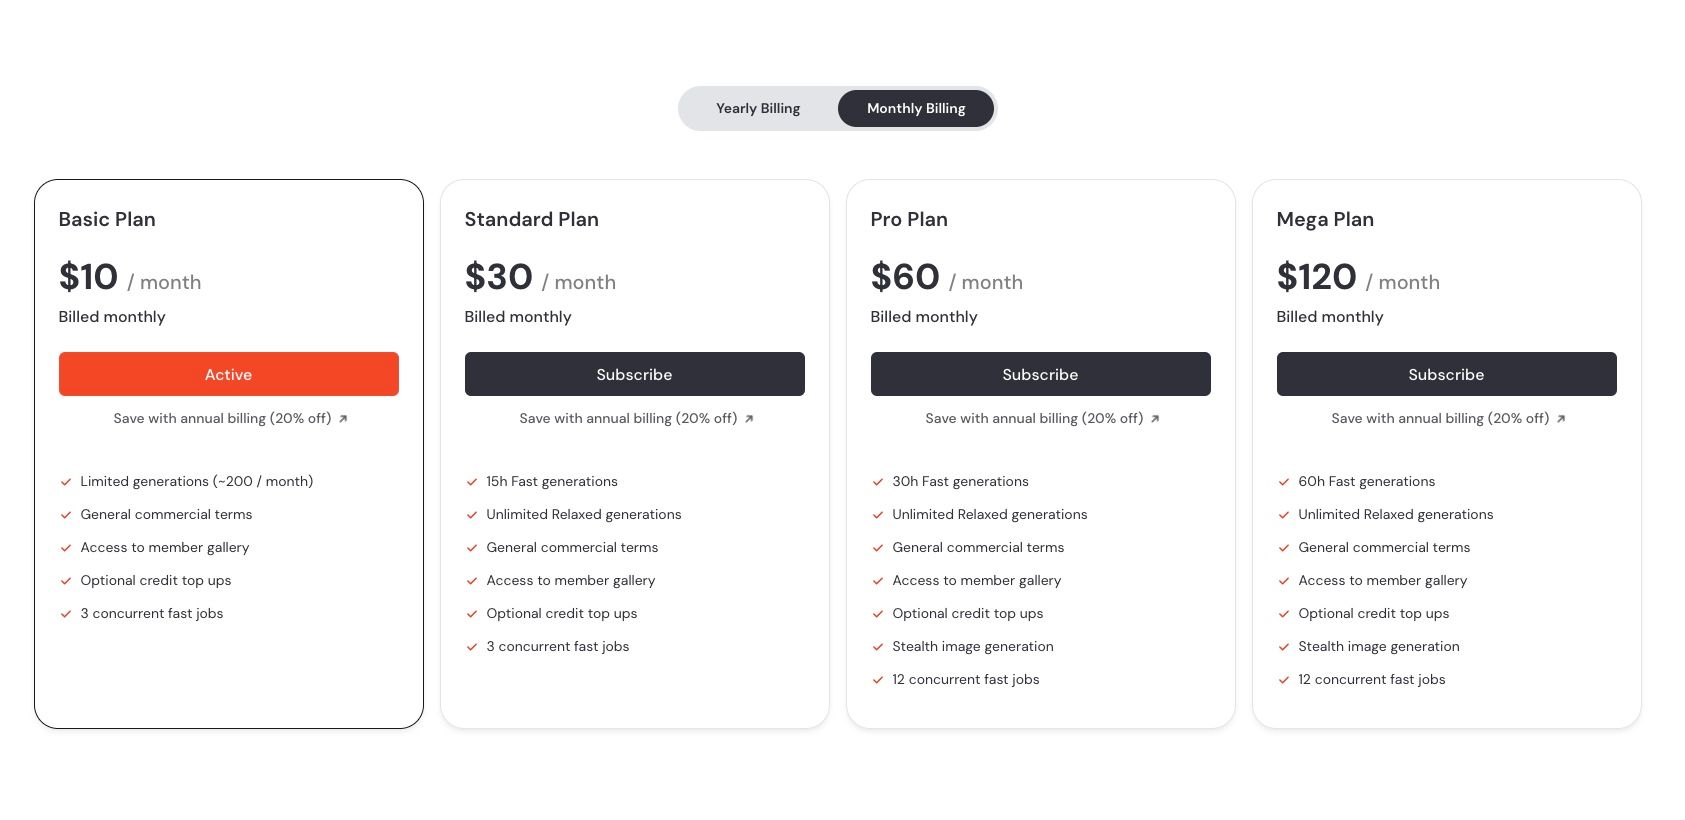Viewport: 1685px width, 820px height.
Task: Open Standard Plan annual billing savings link
Action: (x=628, y=419)
